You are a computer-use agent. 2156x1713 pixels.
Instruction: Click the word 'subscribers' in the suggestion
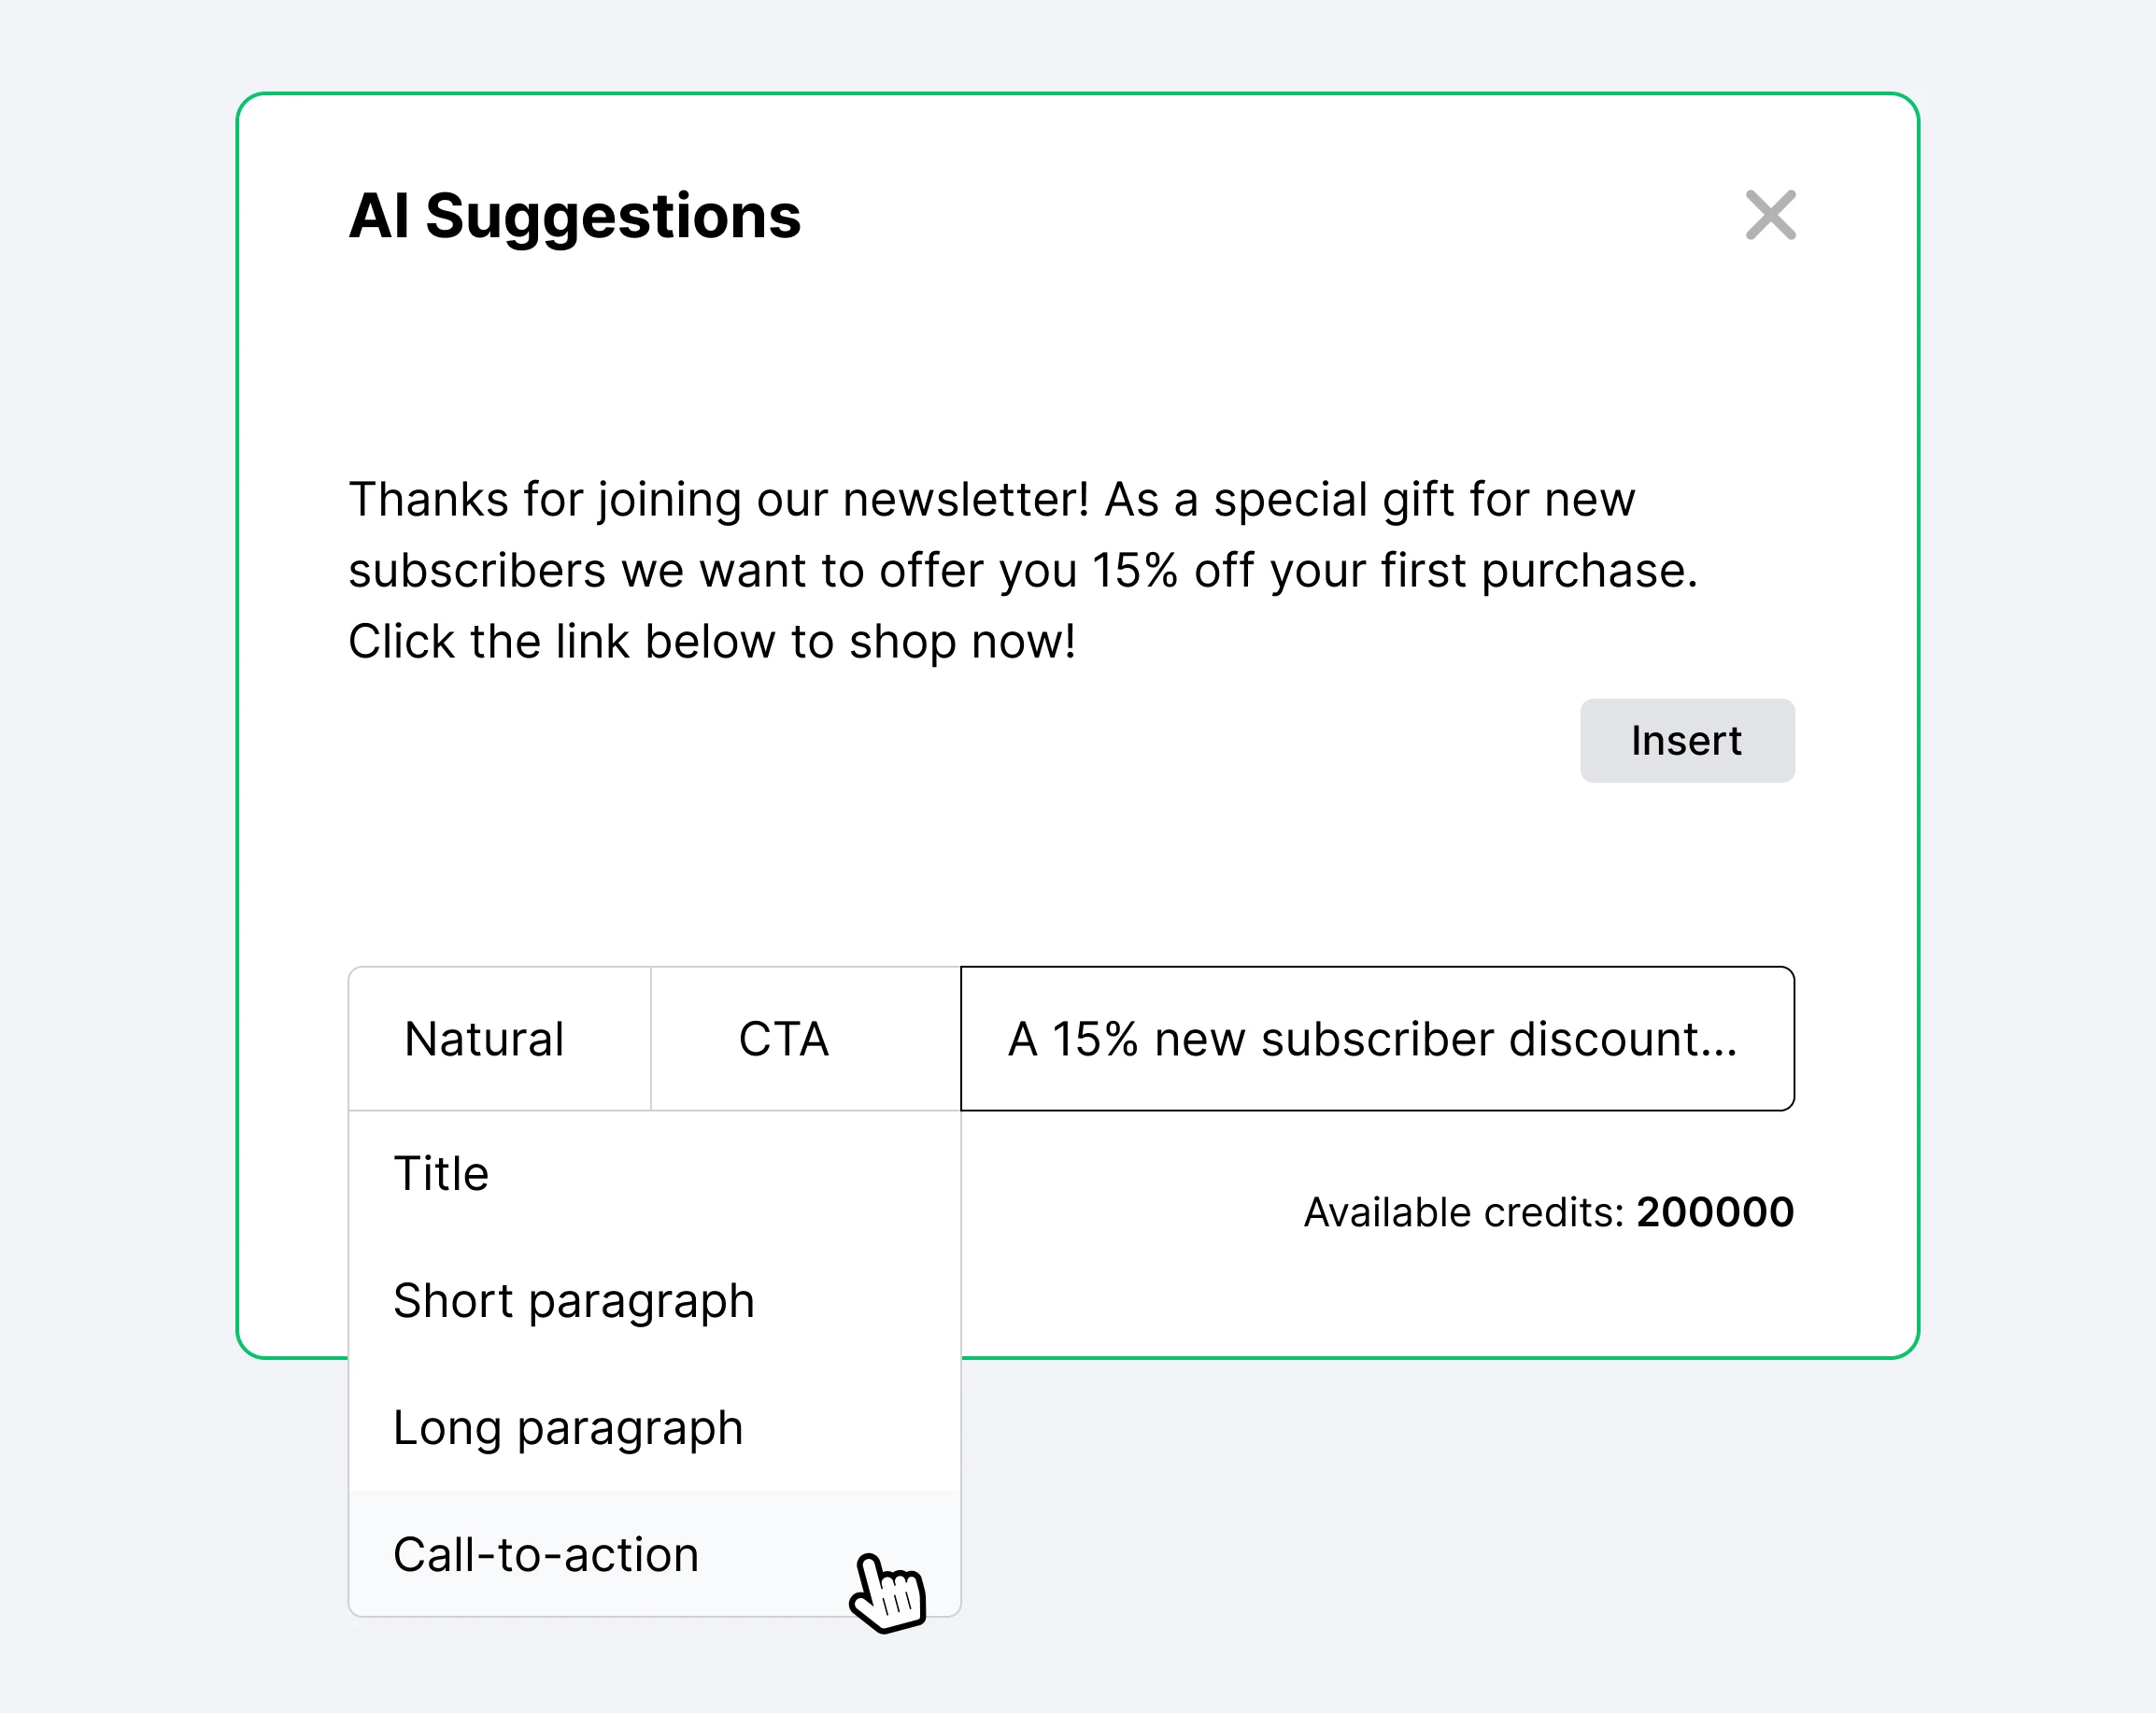[x=476, y=571]
